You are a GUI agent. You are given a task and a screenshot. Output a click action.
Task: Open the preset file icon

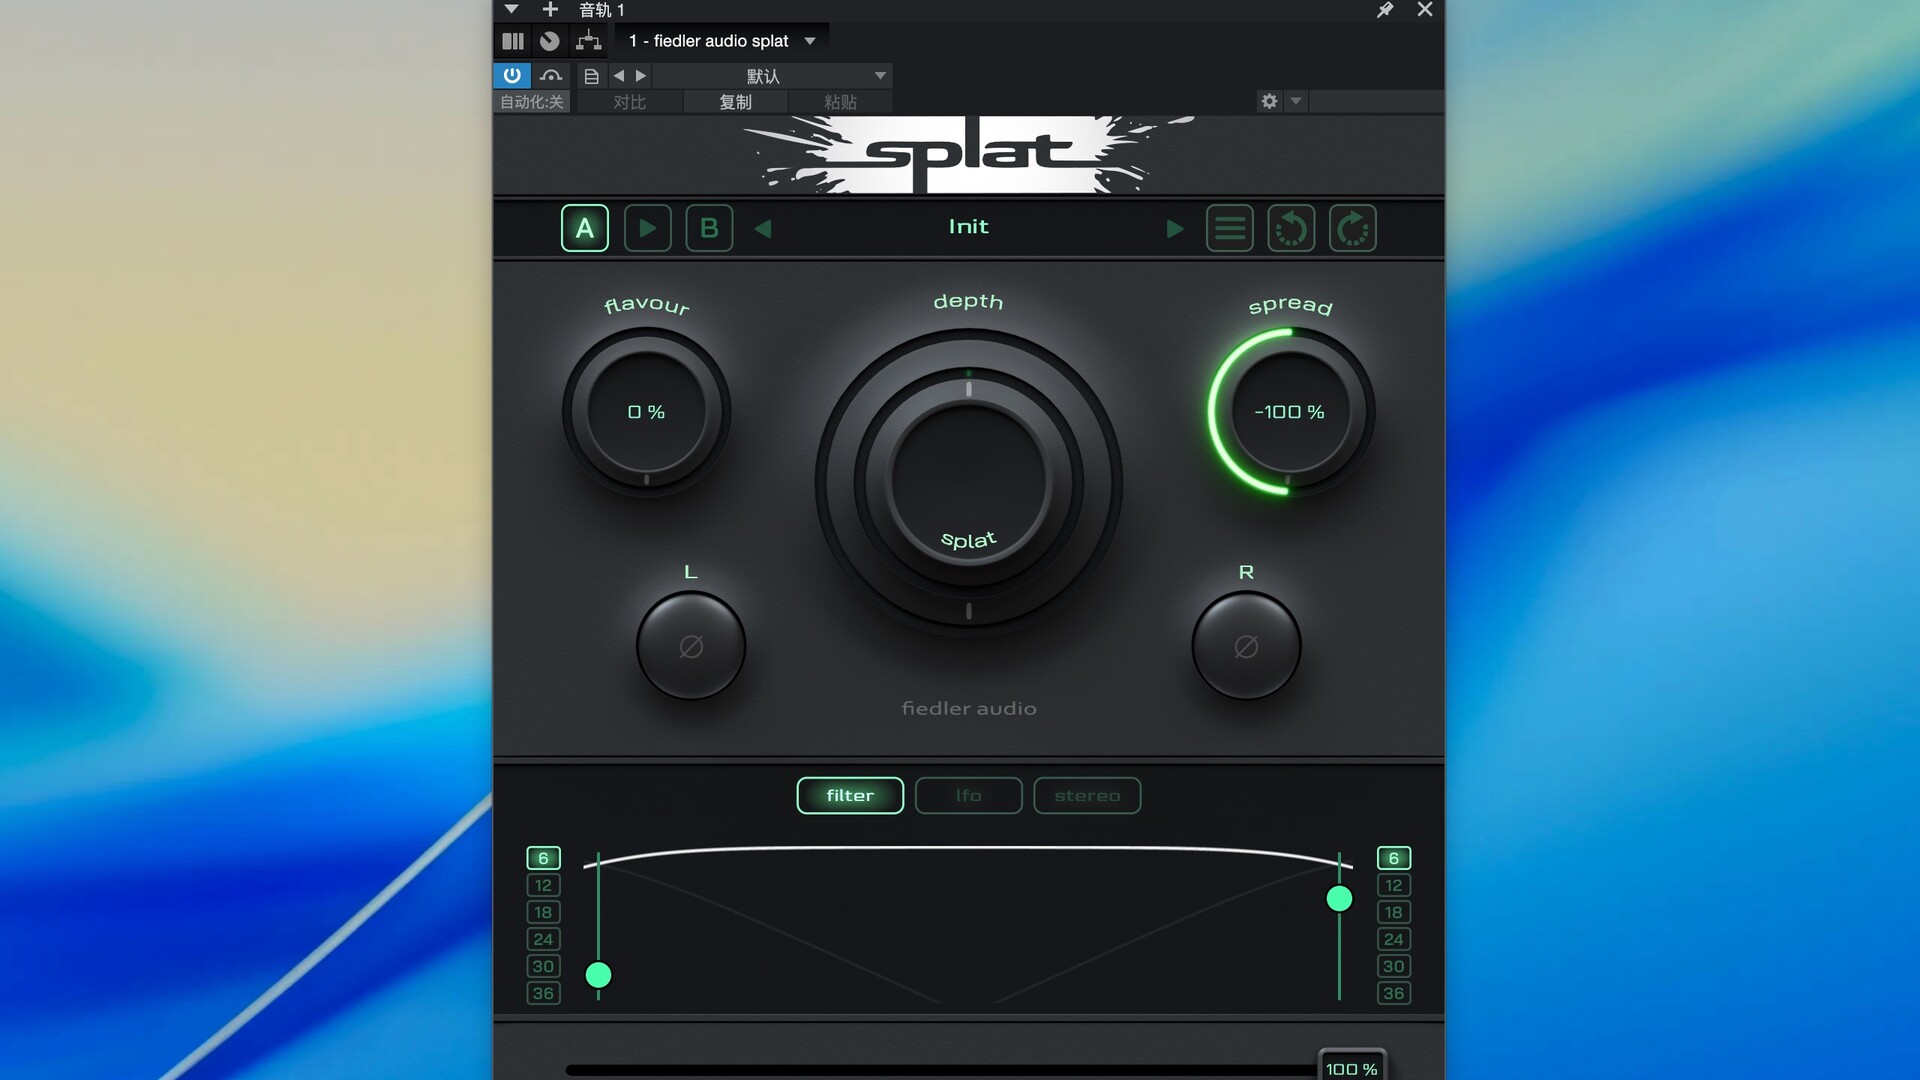[591, 76]
